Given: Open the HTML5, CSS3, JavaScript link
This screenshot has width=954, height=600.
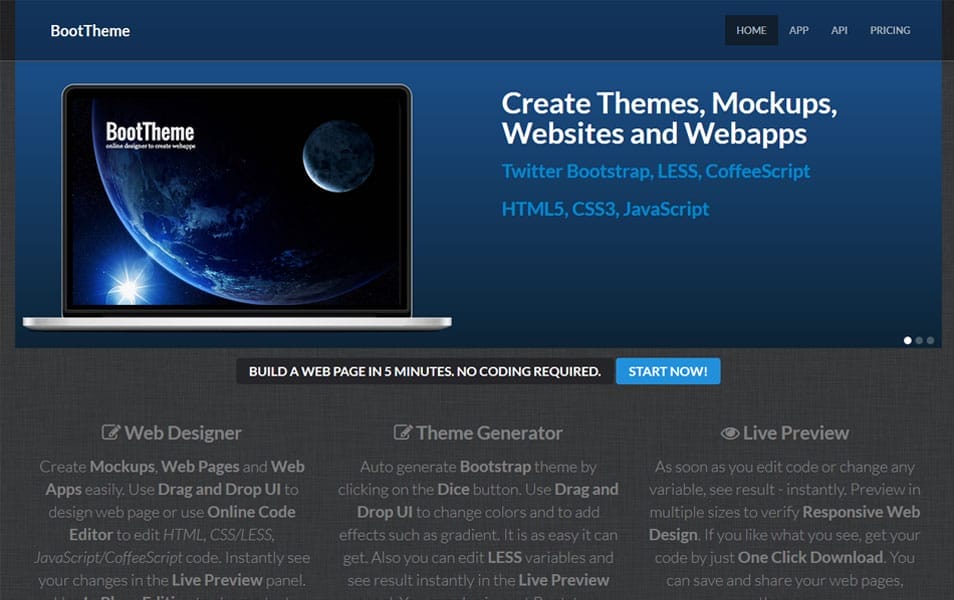Looking at the screenshot, I should [604, 208].
